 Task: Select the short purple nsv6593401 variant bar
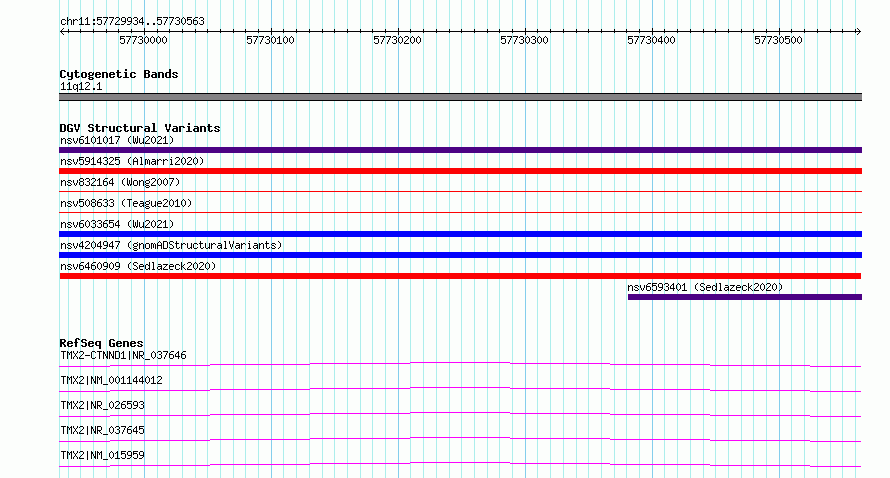coord(745,297)
